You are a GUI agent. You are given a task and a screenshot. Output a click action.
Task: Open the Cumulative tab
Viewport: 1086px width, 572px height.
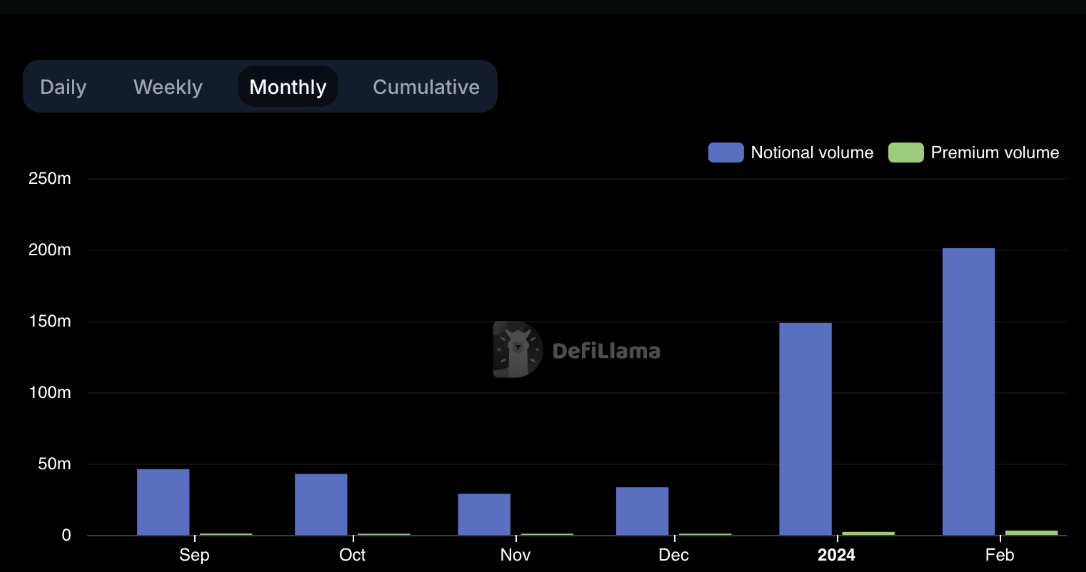tap(426, 87)
